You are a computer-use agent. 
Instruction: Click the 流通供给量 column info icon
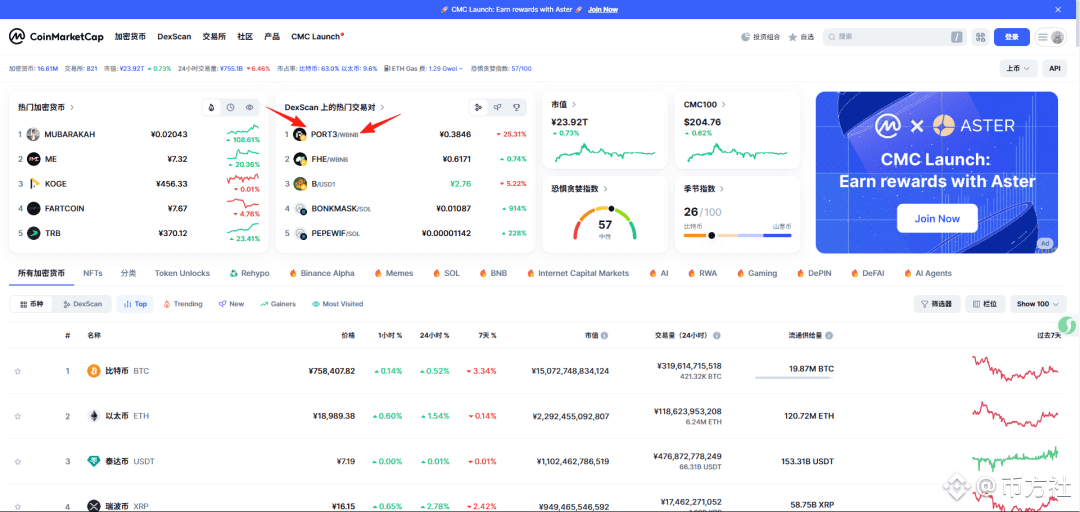coord(829,336)
